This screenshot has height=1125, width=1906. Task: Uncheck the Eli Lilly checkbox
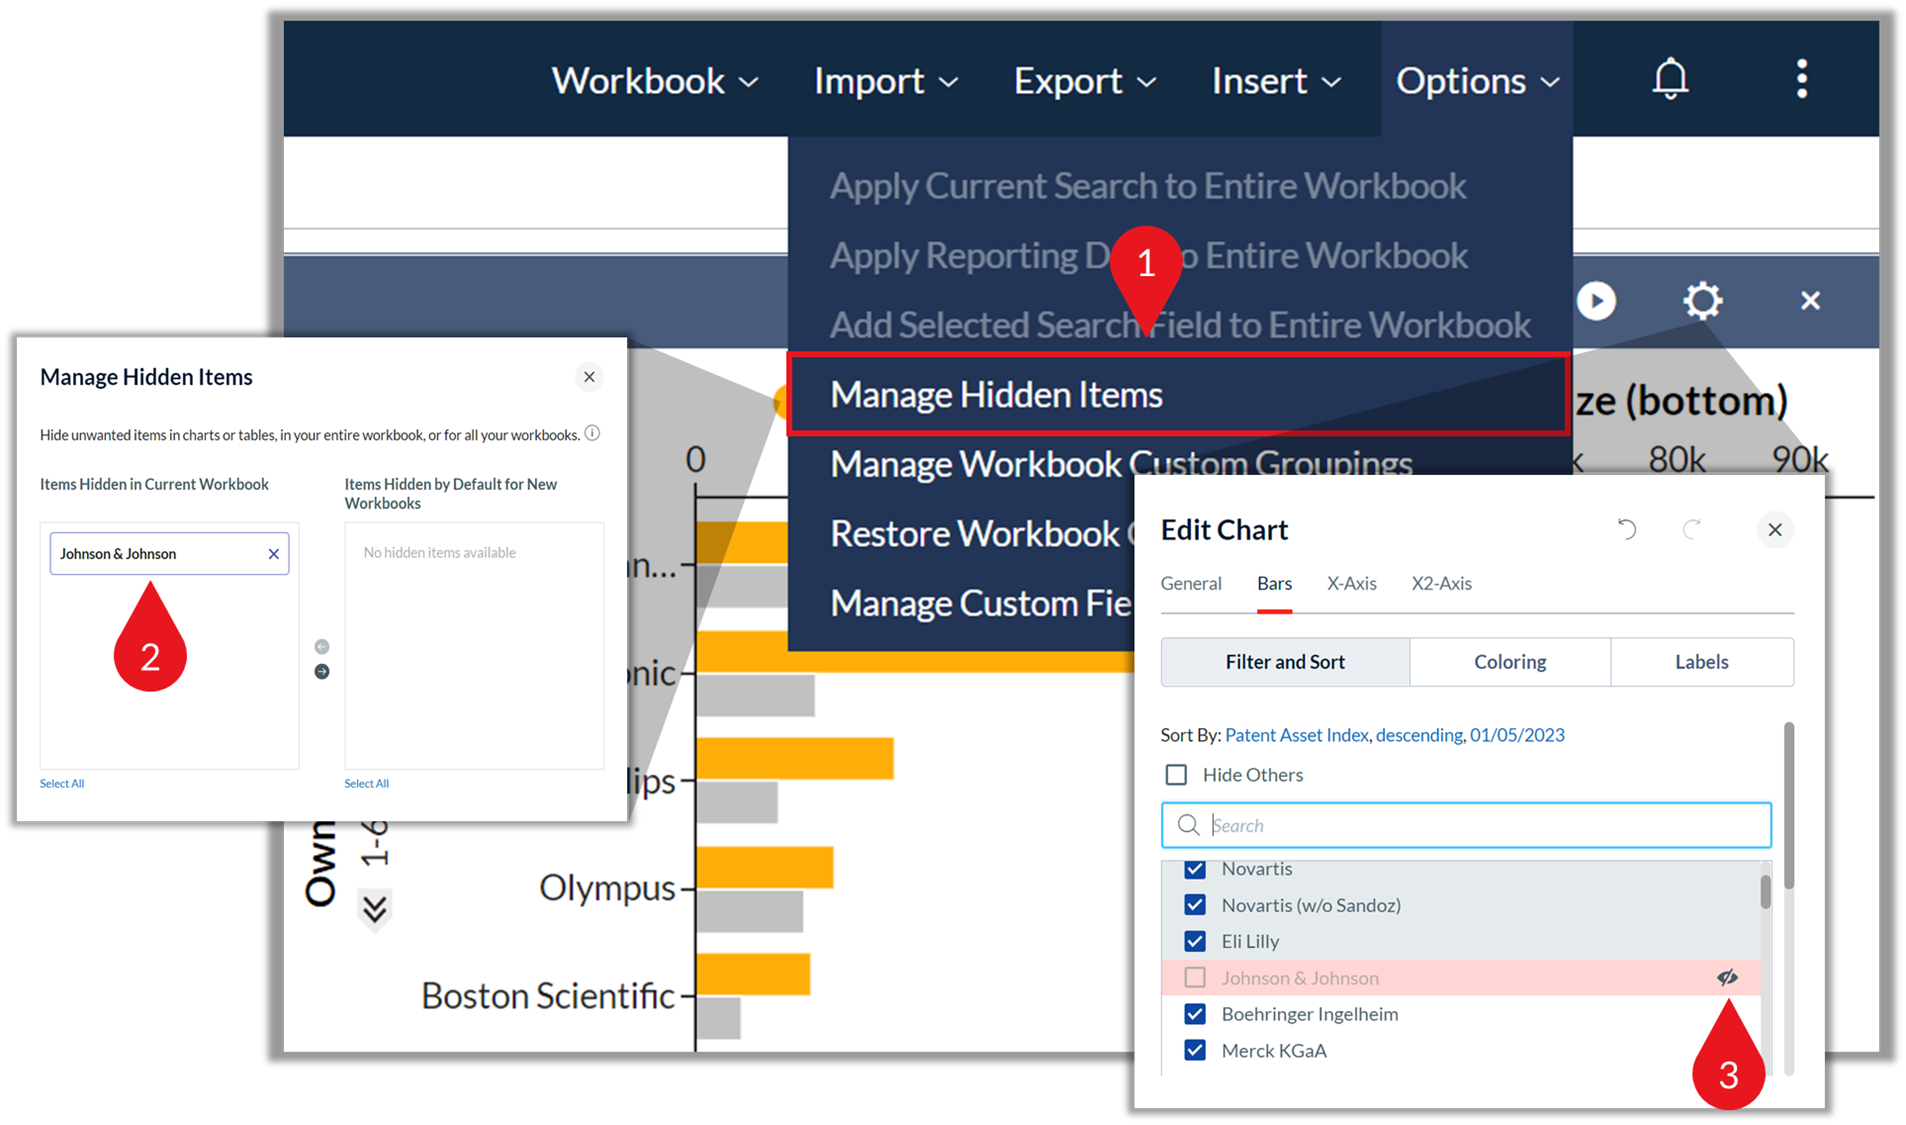(1194, 941)
